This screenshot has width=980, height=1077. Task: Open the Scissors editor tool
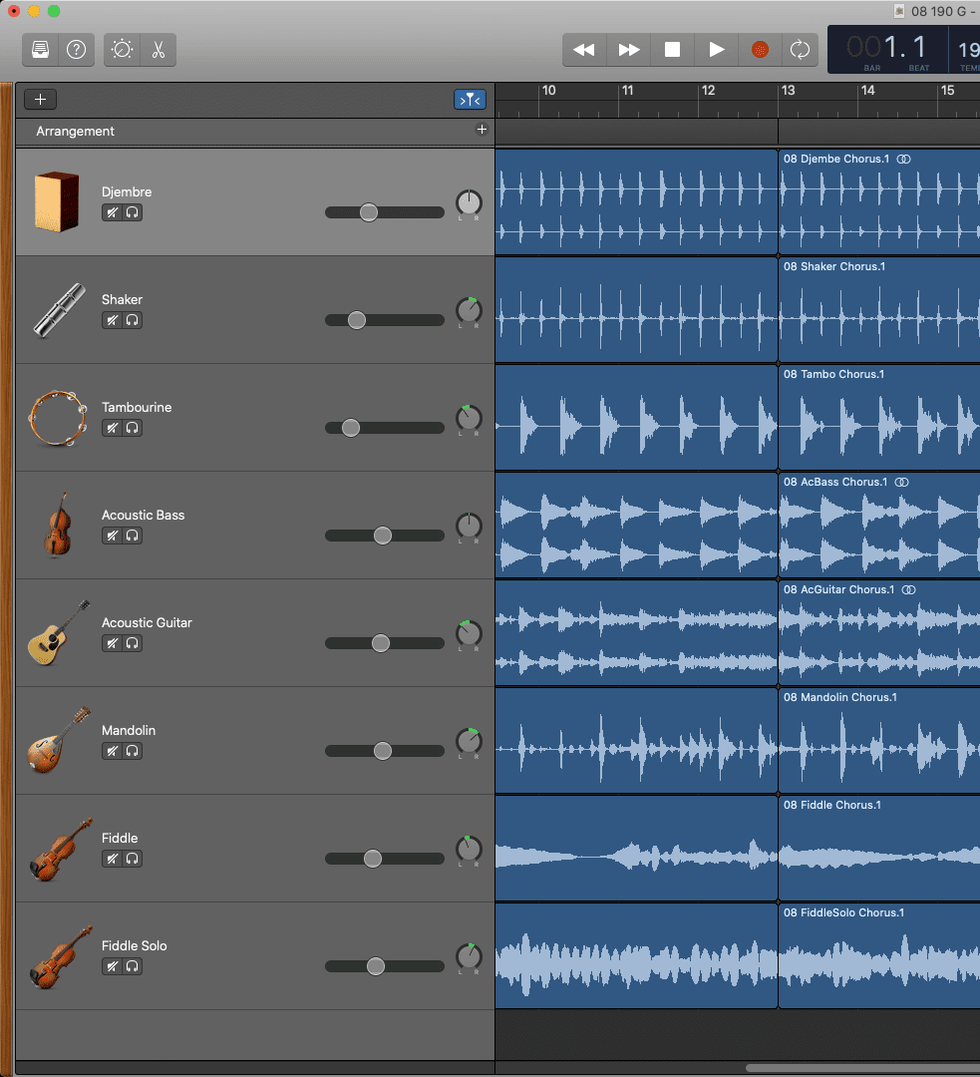[158, 49]
